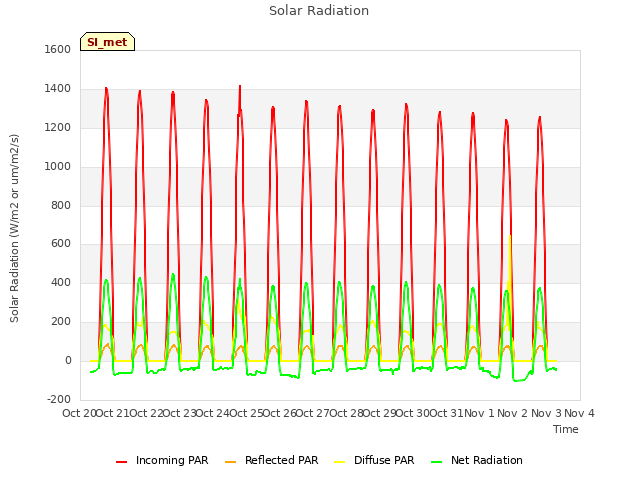Screen dimensions: 640x480
Task: Select the Net Radiation legend label
Action: tap(487, 460)
